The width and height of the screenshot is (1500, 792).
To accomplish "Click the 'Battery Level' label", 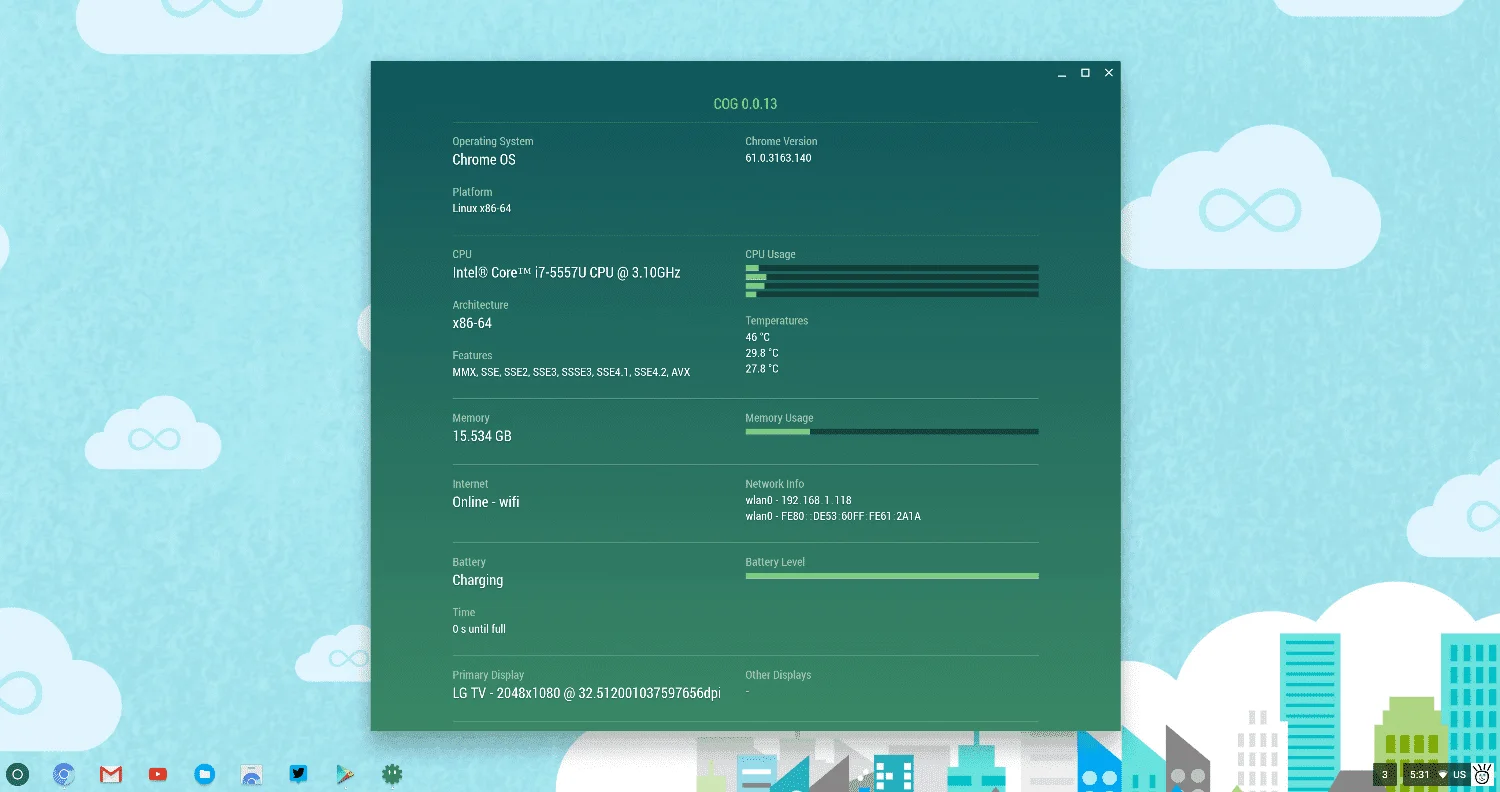I will click(775, 563).
